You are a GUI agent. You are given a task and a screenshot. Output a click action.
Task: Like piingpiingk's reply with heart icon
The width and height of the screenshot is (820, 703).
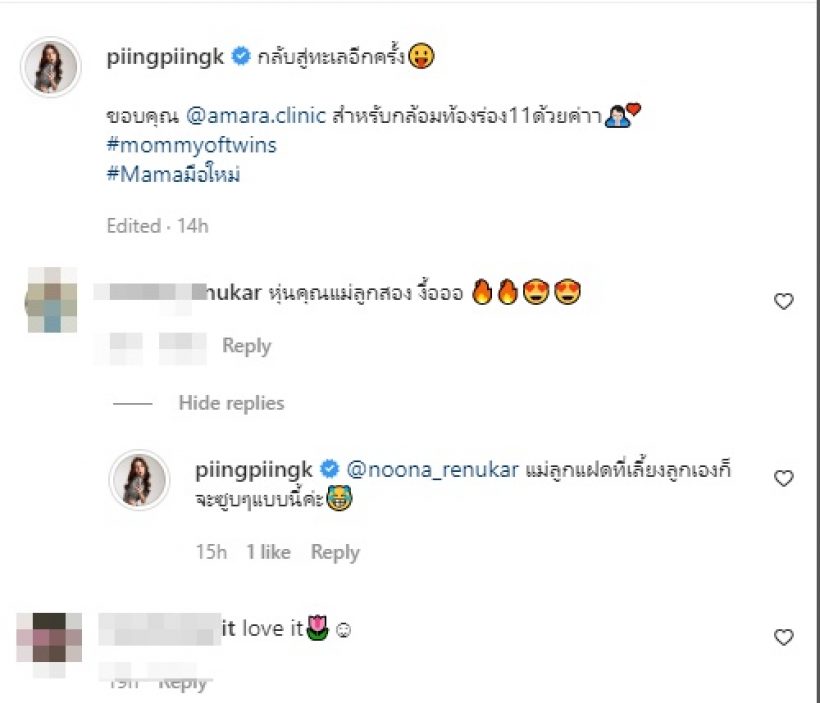point(783,478)
